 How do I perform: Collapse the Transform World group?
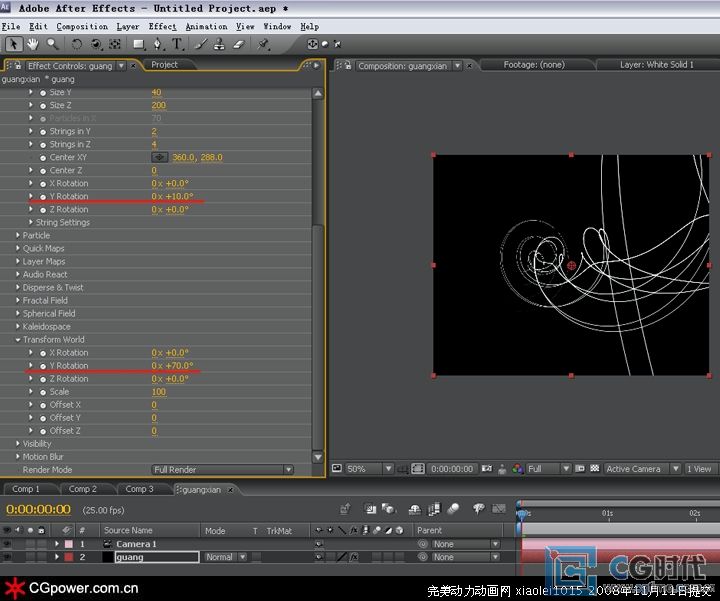tap(17, 340)
